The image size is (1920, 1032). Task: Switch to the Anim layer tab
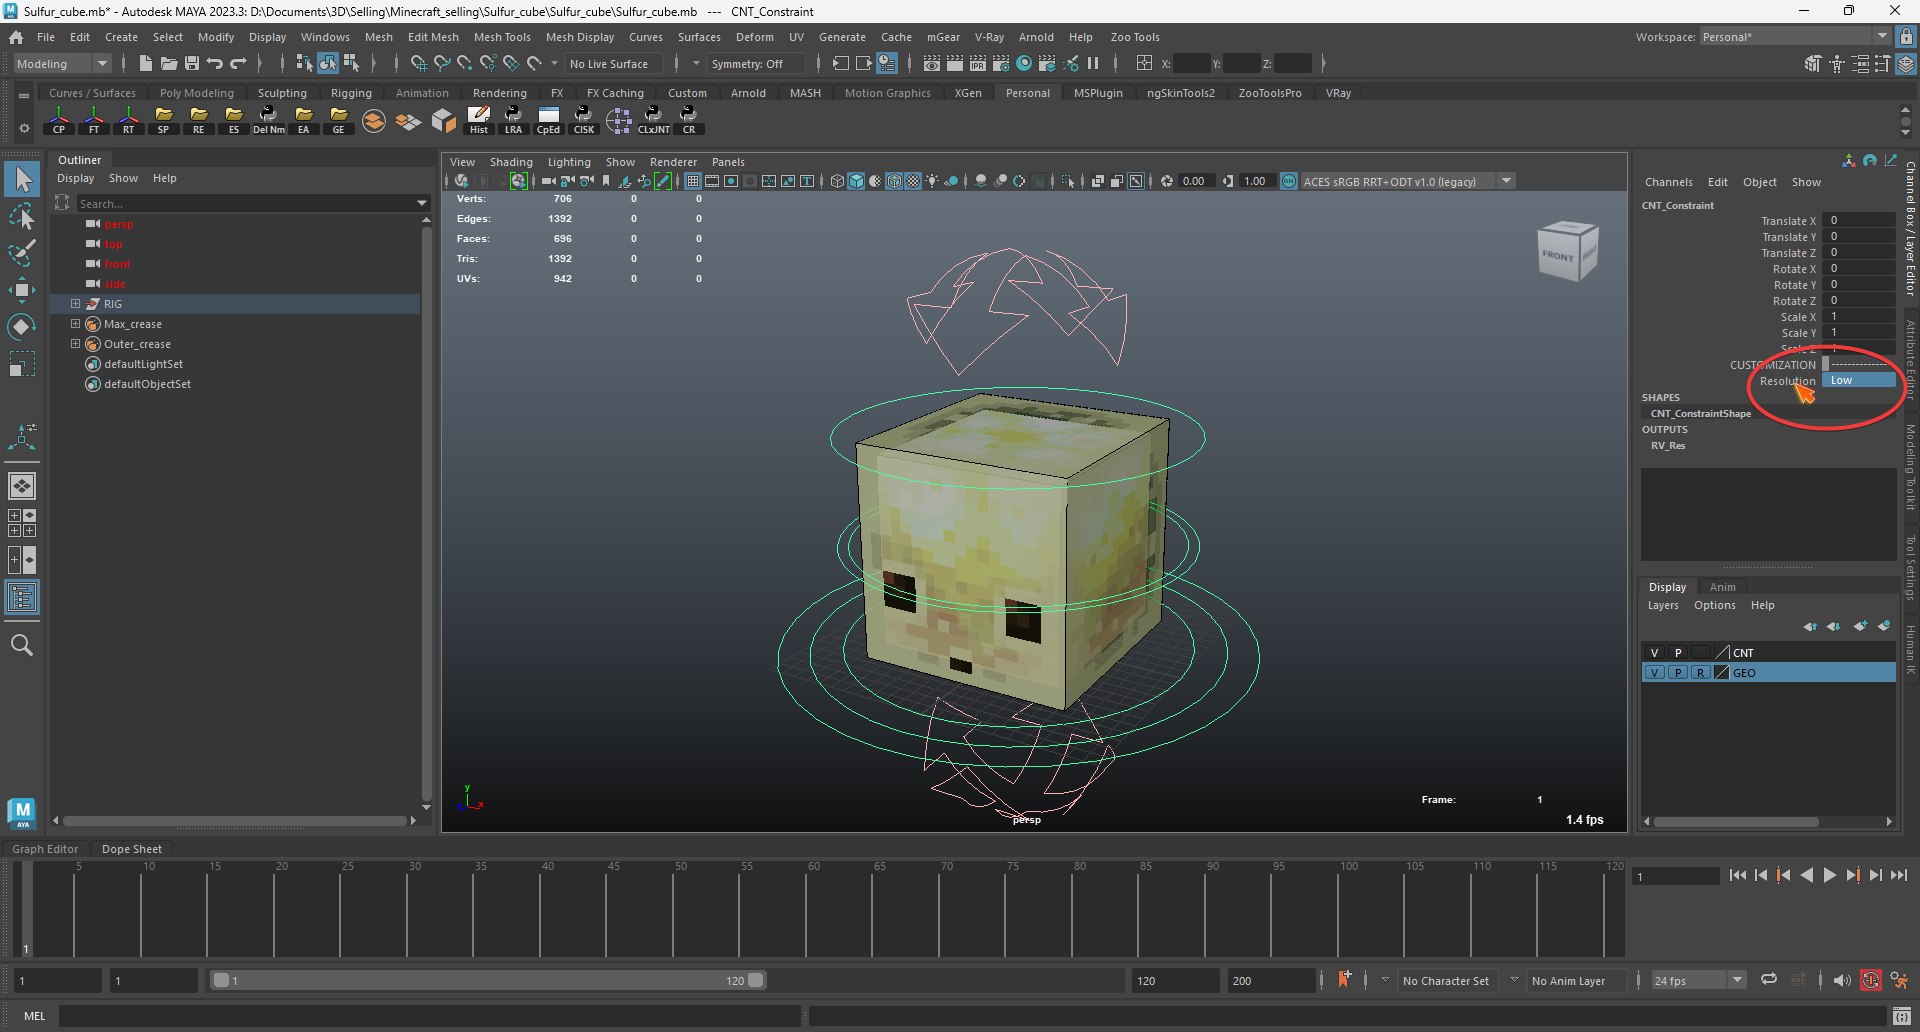tap(1722, 587)
